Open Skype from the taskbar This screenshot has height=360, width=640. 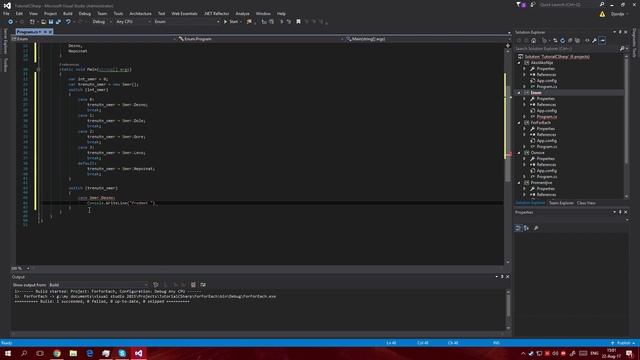(122, 353)
